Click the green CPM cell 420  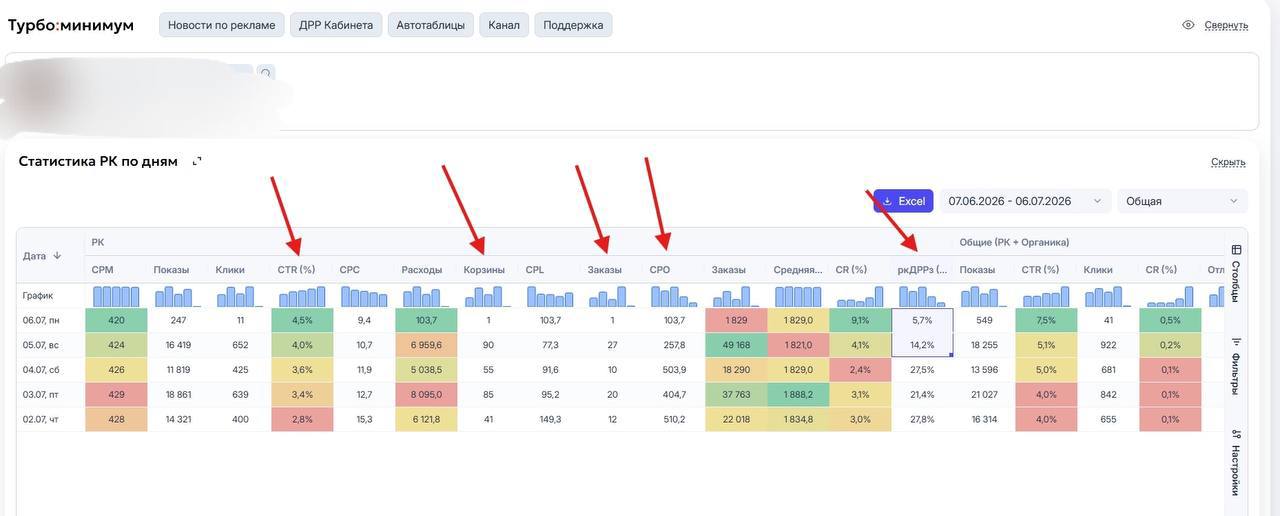click(116, 320)
